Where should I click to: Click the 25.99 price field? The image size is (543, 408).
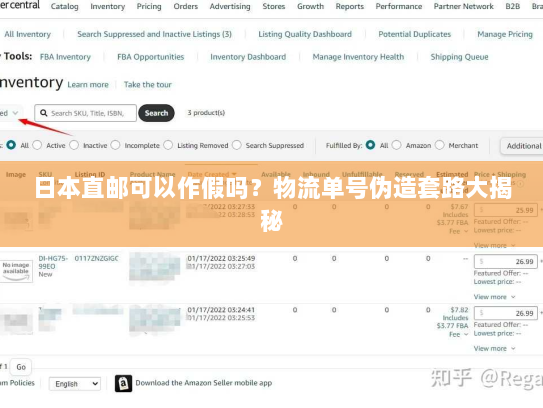click(x=506, y=210)
